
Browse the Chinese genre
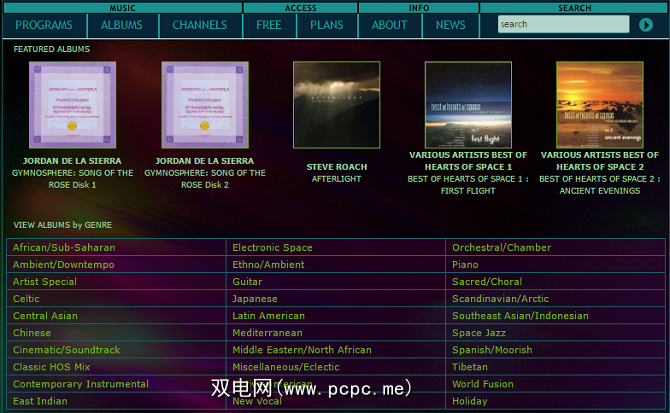(x=32, y=333)
